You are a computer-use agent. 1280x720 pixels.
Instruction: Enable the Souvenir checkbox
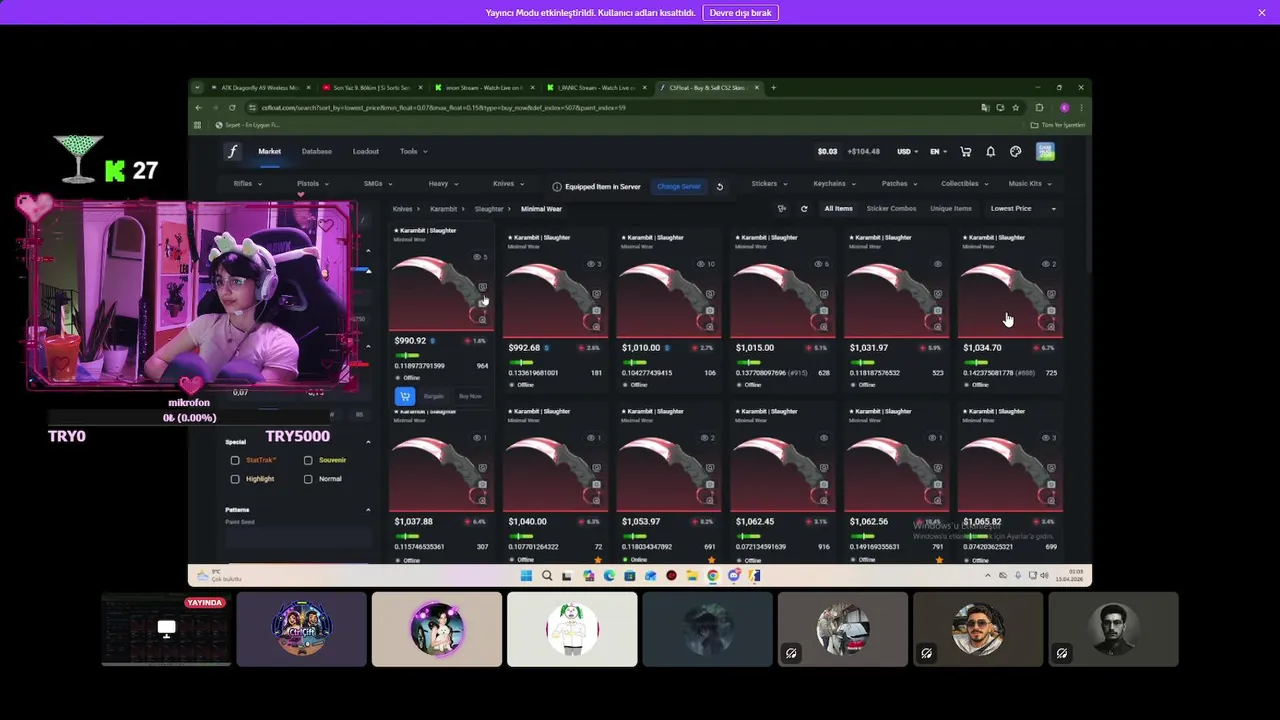pos(308,460)
